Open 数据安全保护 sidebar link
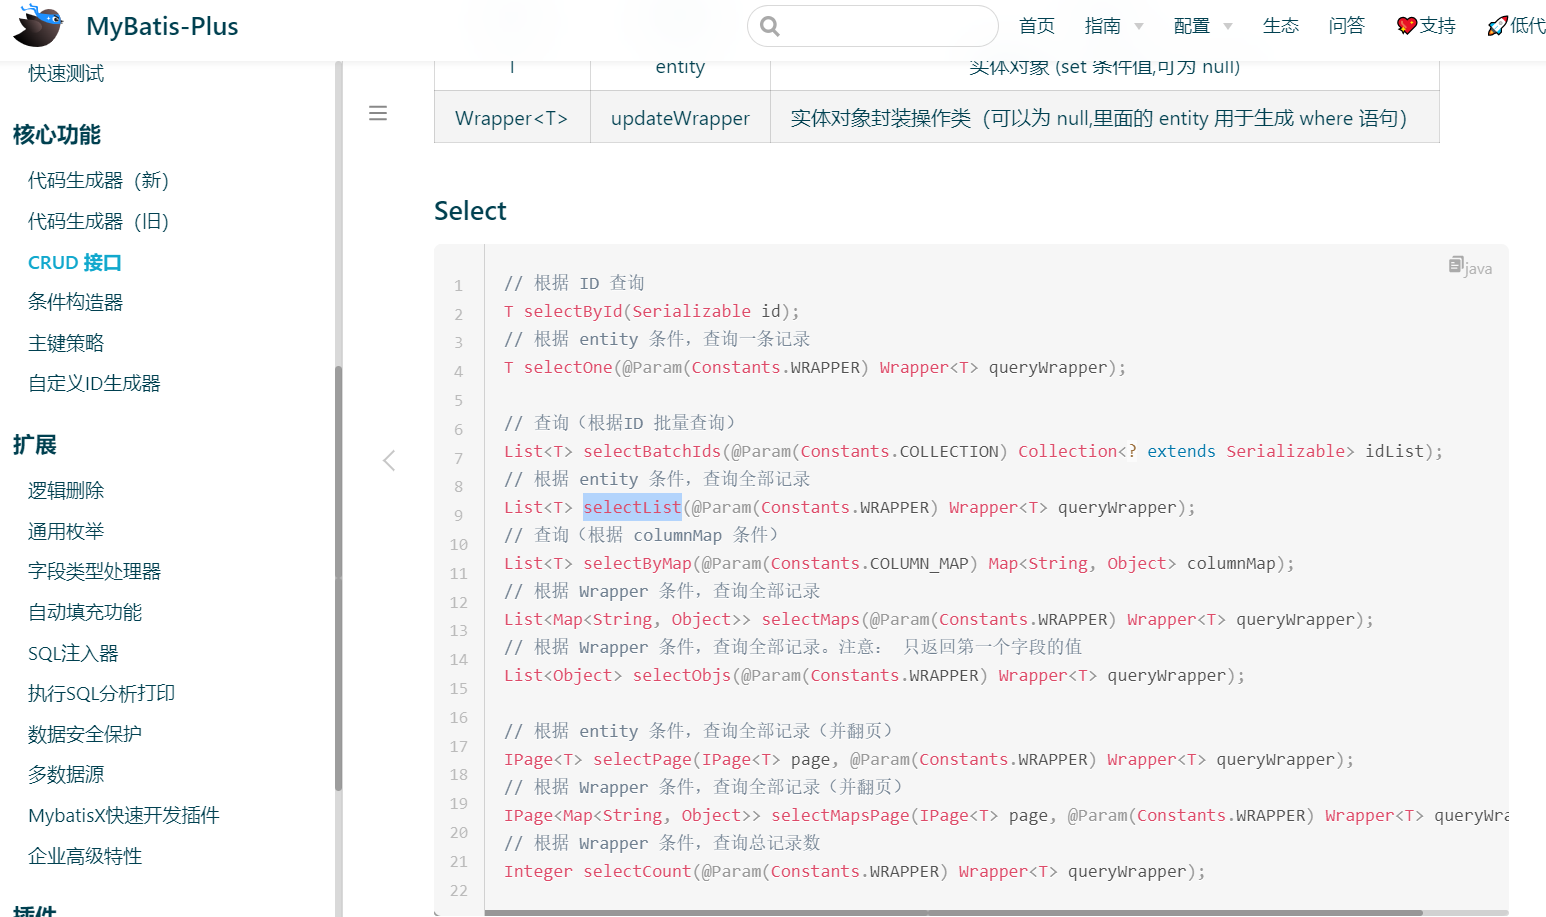This screenshot has height=917, width=1546. tap(85, 734)
